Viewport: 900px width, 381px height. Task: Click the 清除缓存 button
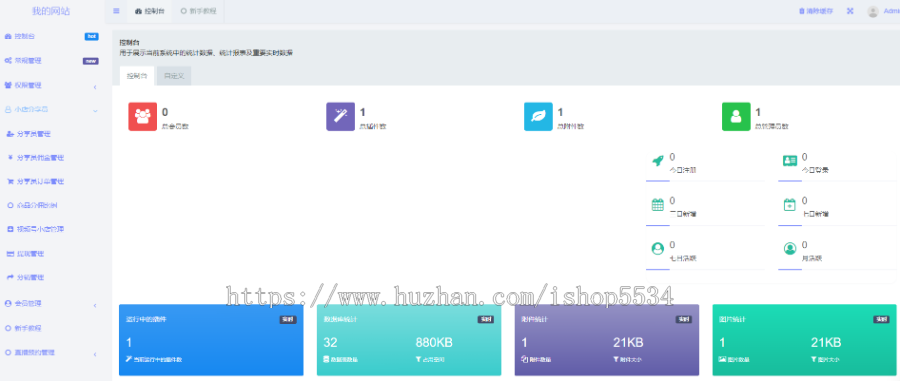[816, 11]
